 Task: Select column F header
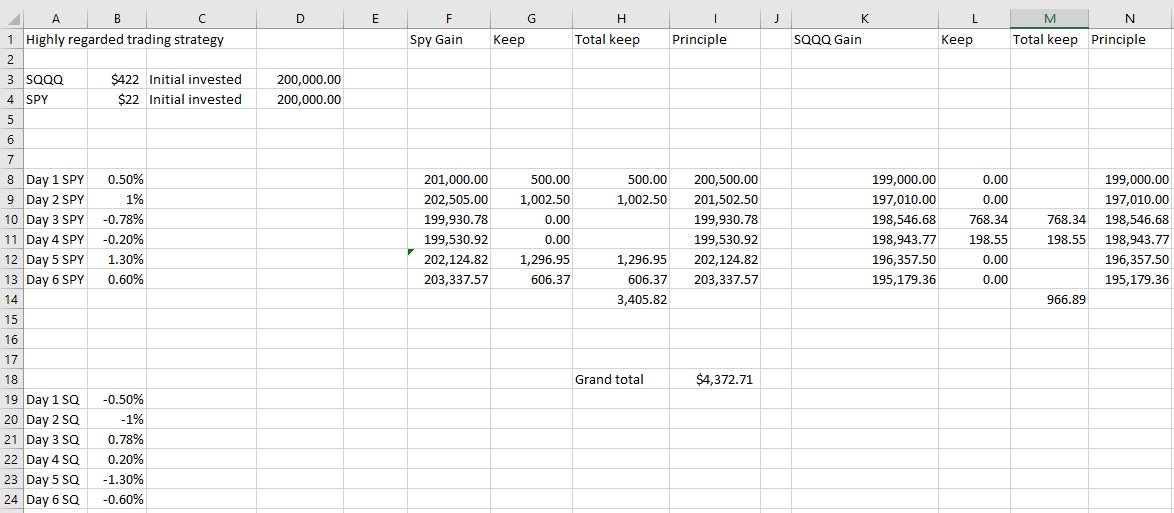point(448,19)
